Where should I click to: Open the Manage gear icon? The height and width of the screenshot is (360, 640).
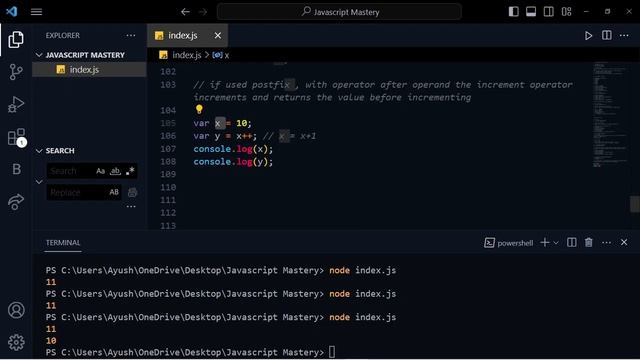click(x=16, y=342)
